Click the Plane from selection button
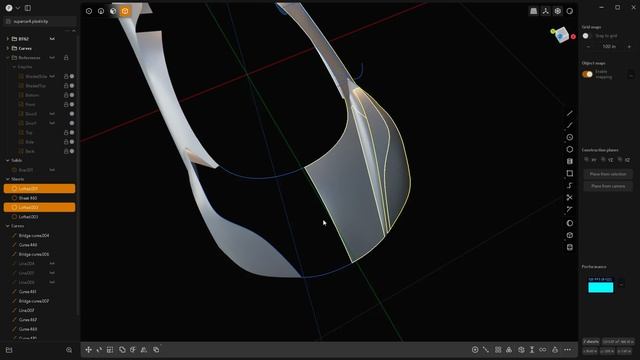Screen dimensions: 640x360 pos(608,174)
